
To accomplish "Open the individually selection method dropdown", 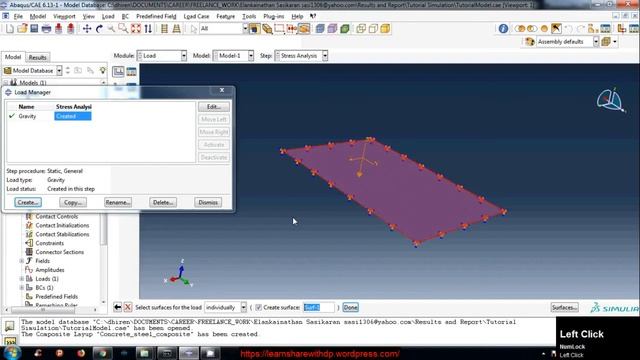I will click(226, 307).
